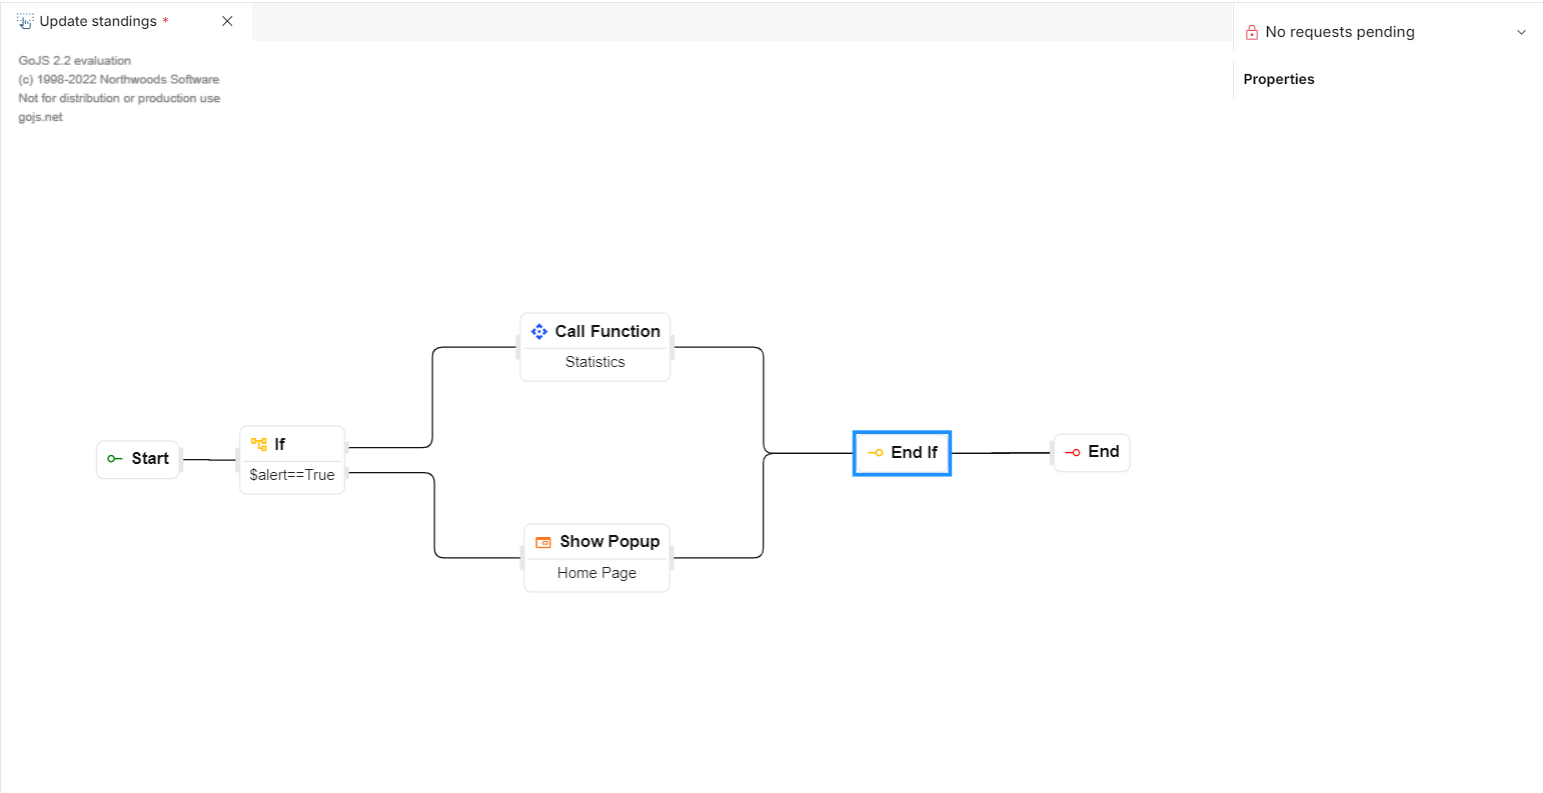
Task: Click the Update standings tab icon
Action: click(25, 21)
